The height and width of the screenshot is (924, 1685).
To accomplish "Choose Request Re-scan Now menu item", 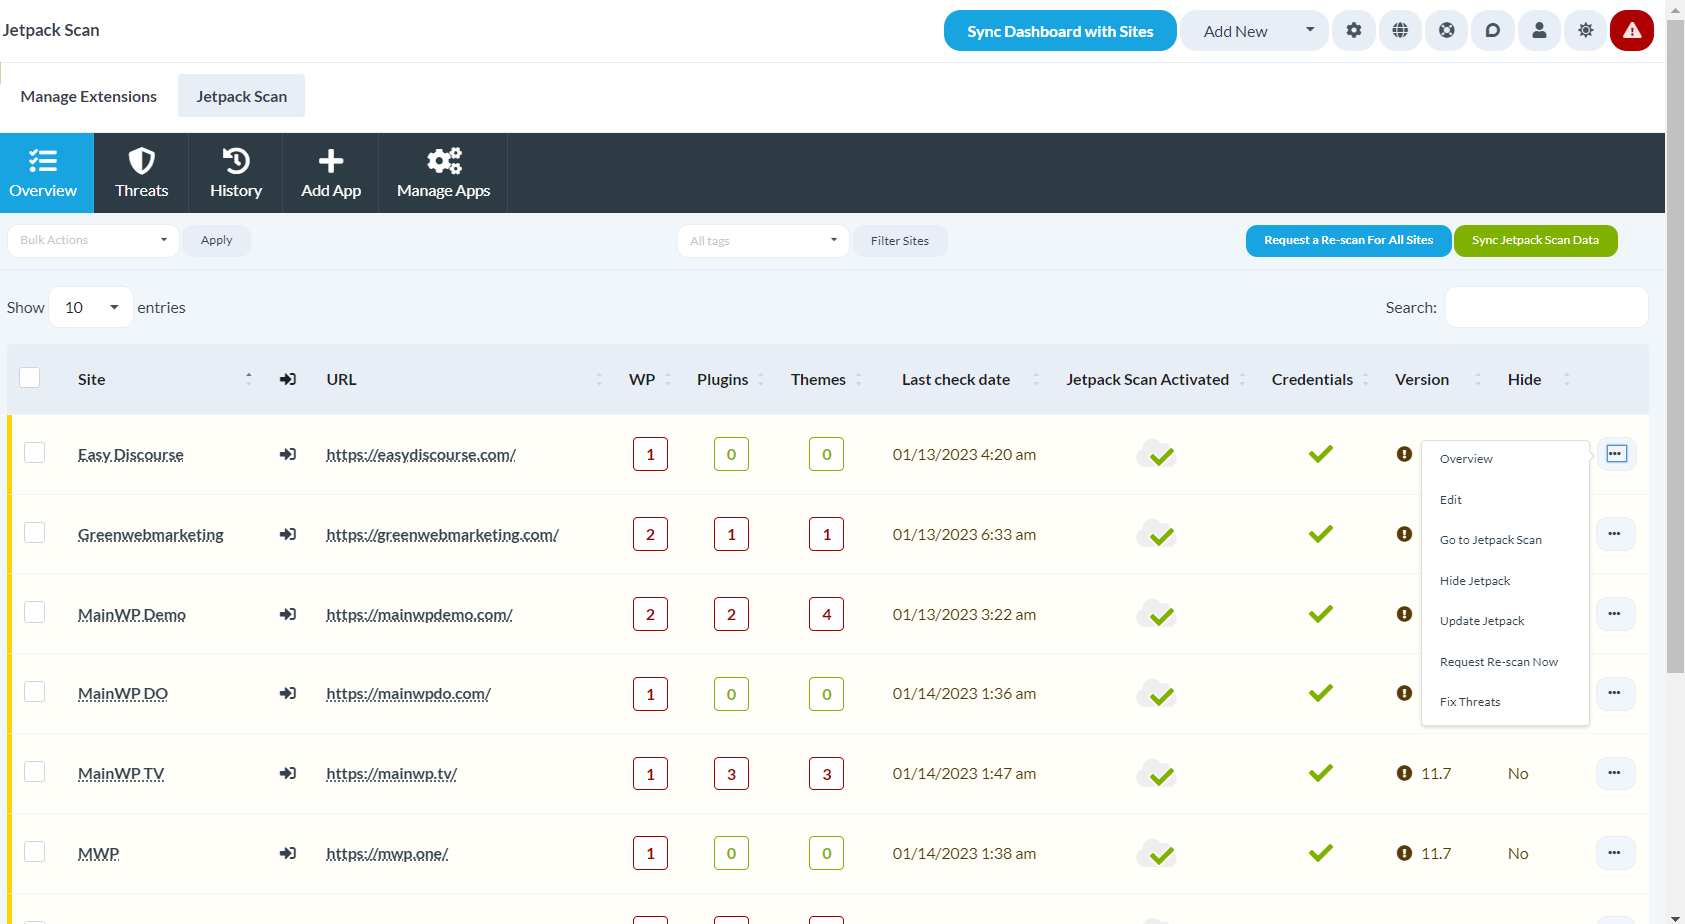I will pos(1505,662).
